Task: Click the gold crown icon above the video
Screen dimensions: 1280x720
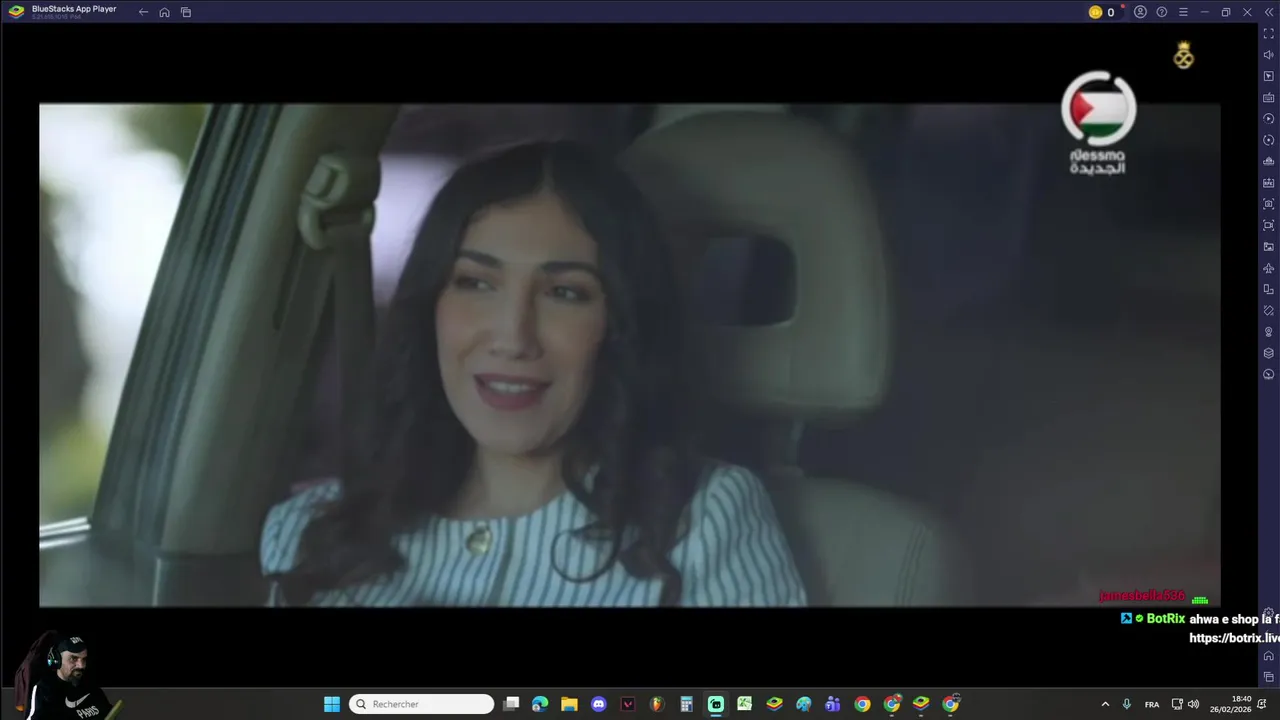Action: tap(1184, 56)
